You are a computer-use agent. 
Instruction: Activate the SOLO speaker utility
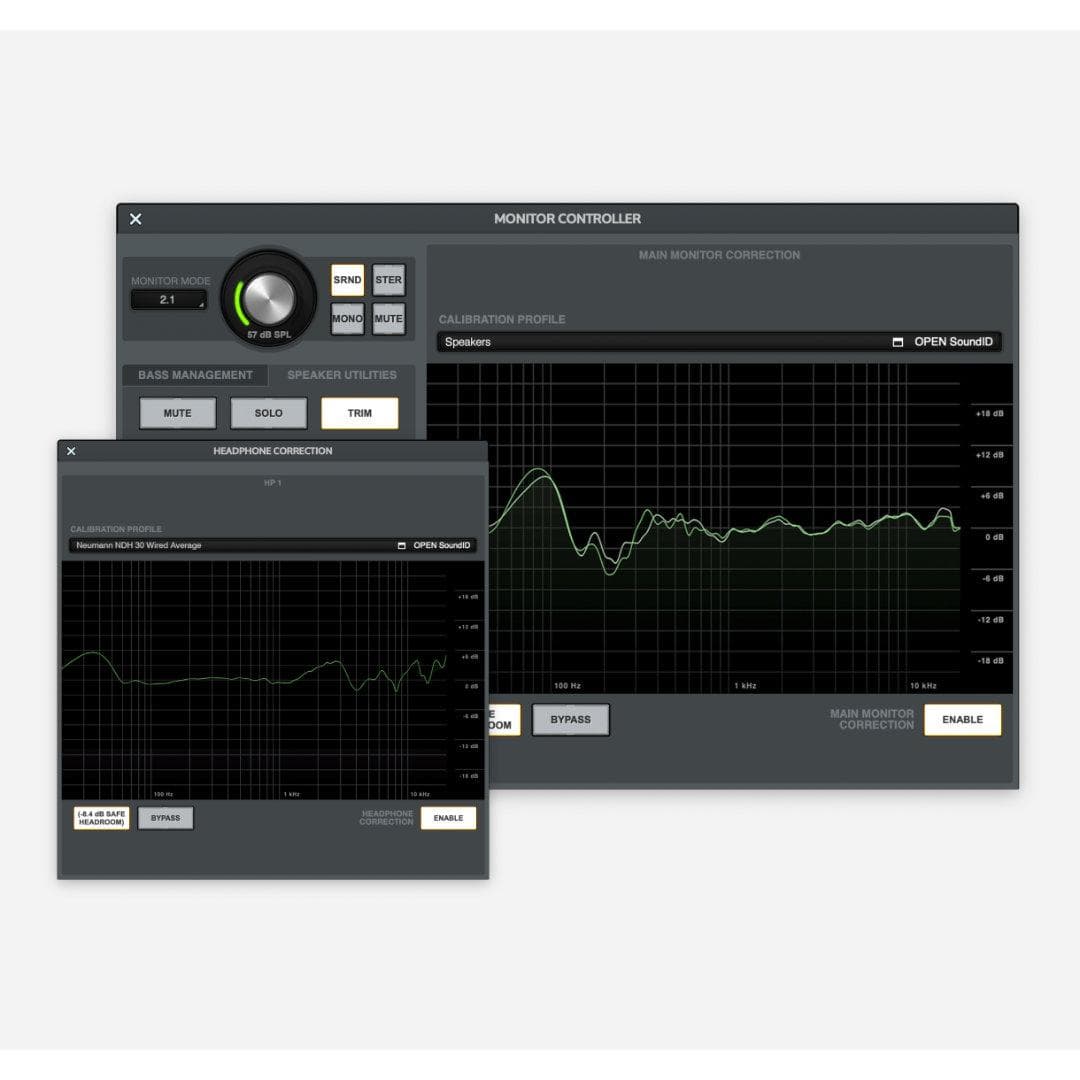pyautogui.click(x=268, y=412)
